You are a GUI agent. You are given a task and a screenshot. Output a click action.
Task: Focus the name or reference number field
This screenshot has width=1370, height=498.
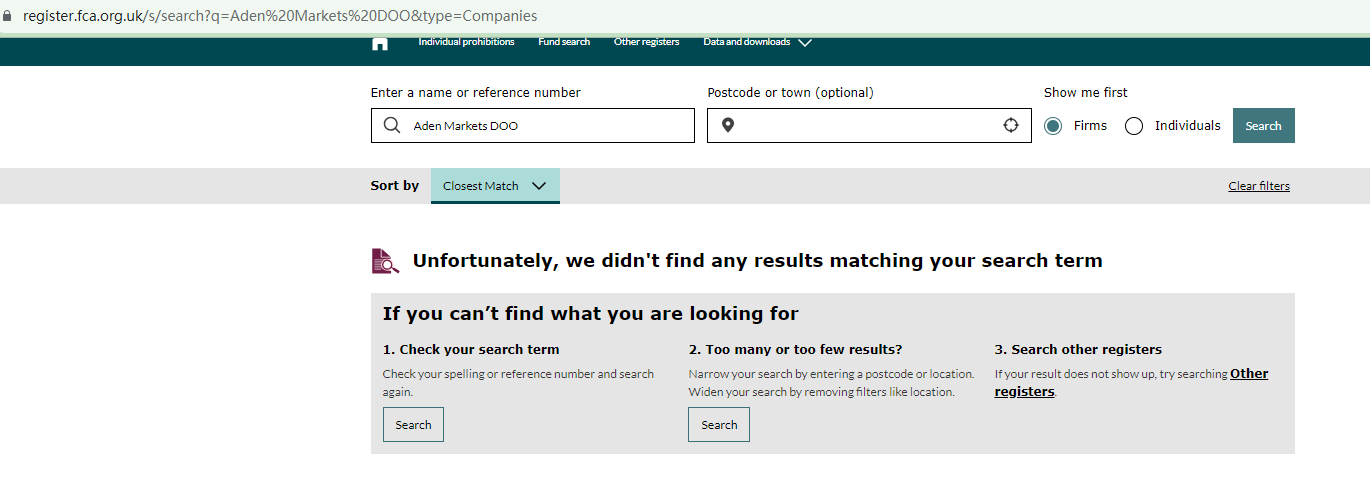(x=550, y=126)
